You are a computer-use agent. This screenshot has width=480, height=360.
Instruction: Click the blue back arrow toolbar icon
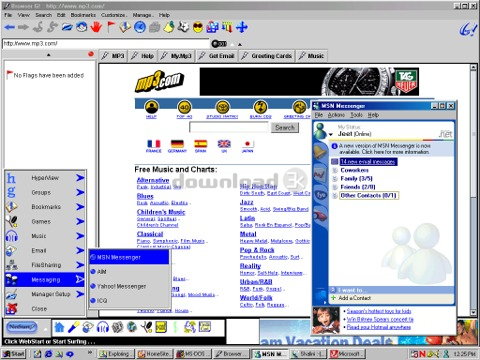point(10,27)
